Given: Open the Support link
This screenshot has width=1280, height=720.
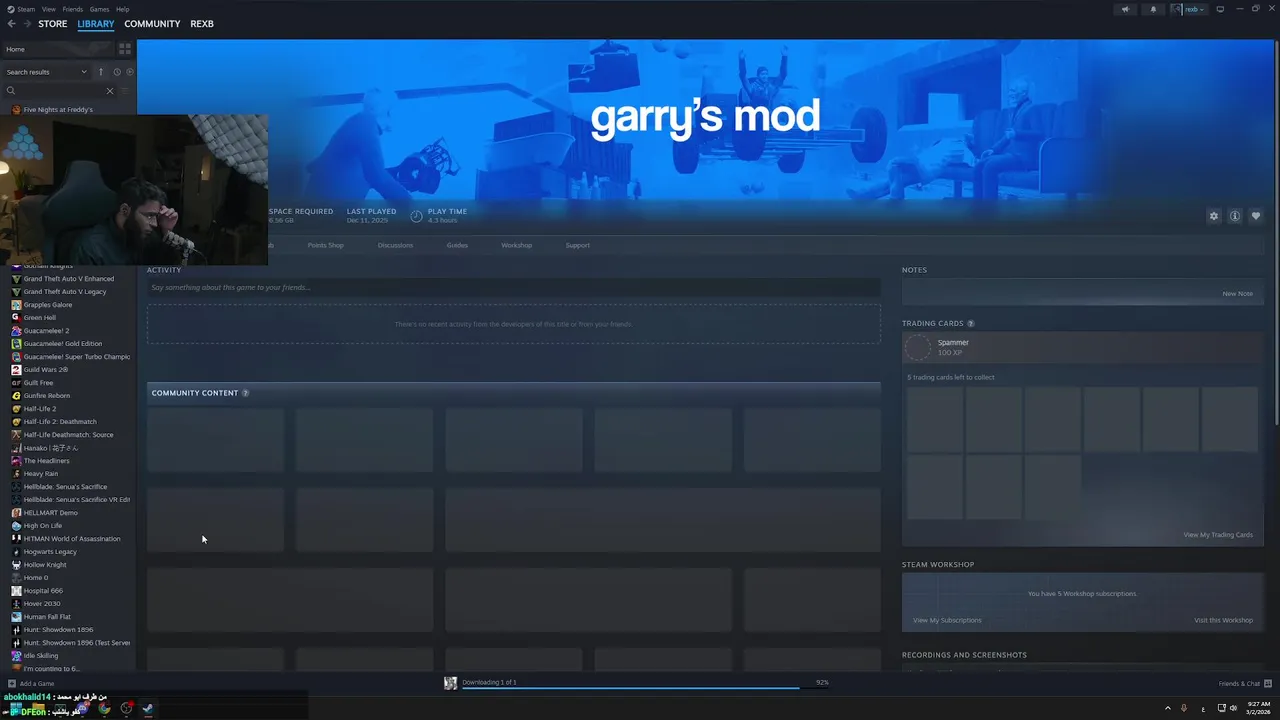Looking at the screenshot, I should 578,245.
